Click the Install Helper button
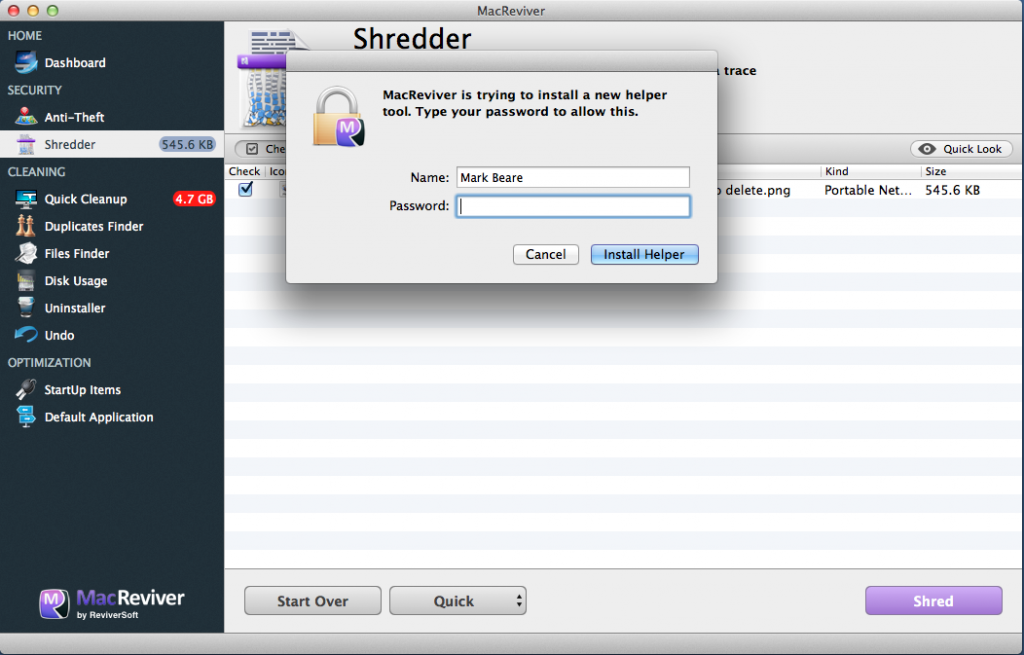The width and height of the screenshot is (1024, 655). [645, 254]
